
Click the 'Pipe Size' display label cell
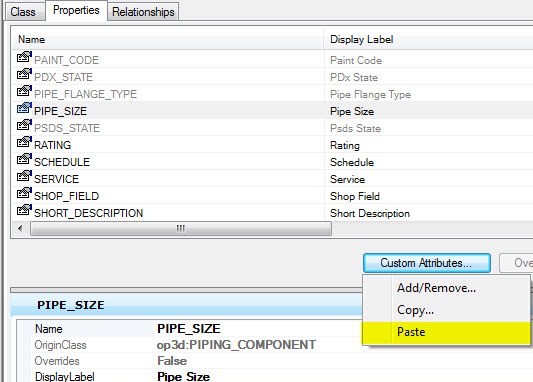click(352, 111)
